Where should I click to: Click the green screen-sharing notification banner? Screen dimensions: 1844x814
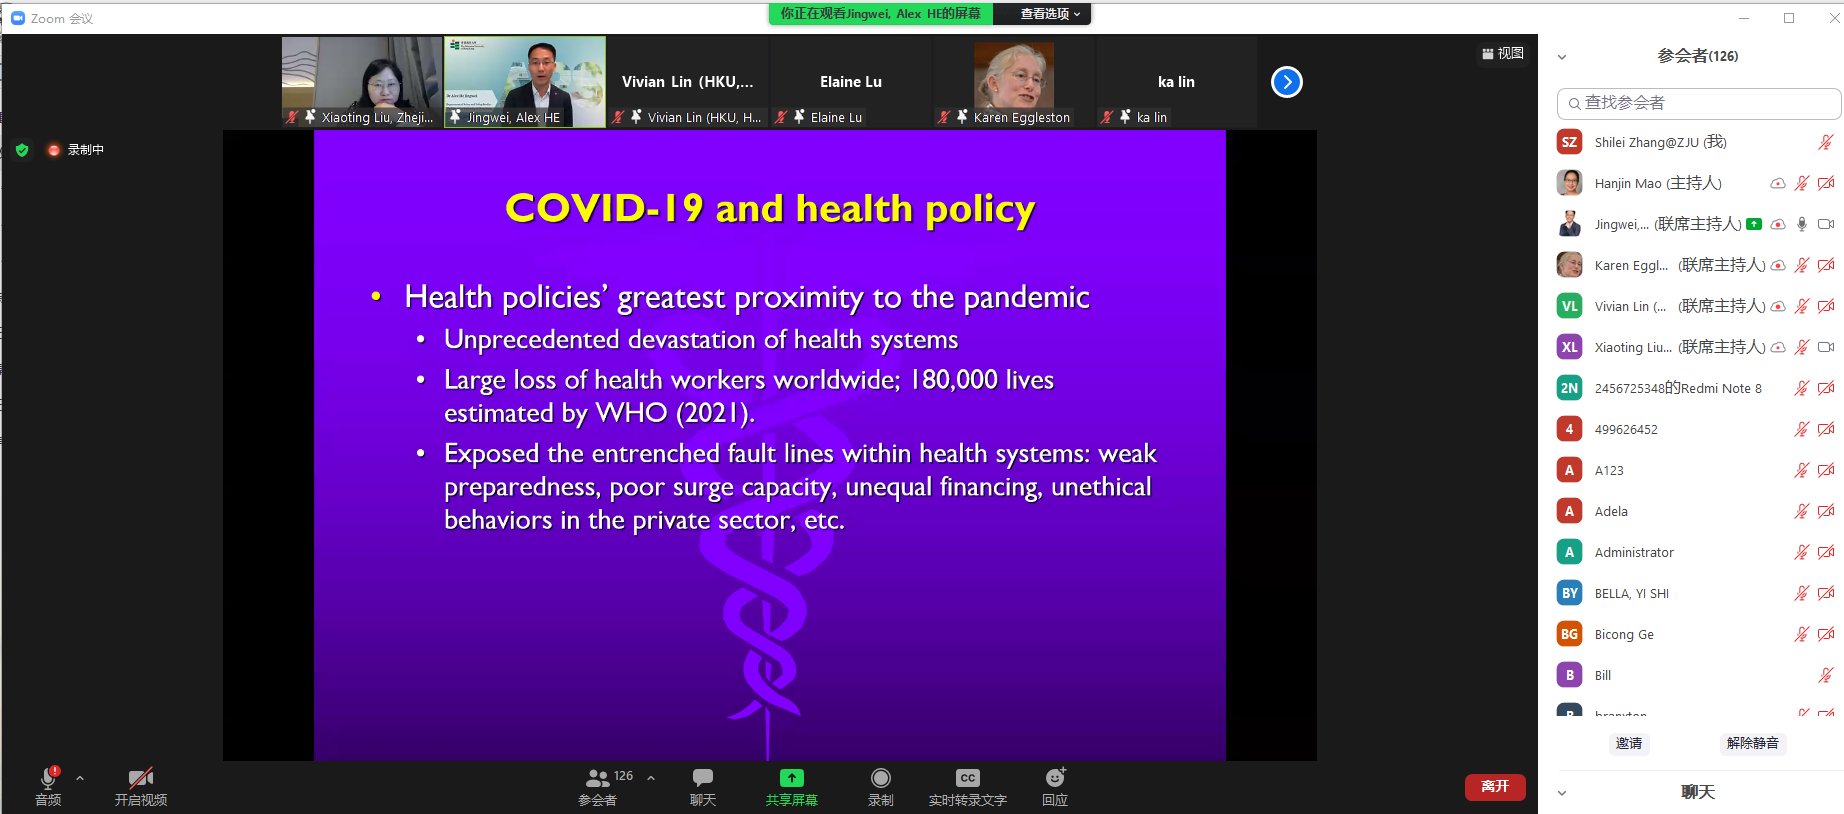coord(881,14)
